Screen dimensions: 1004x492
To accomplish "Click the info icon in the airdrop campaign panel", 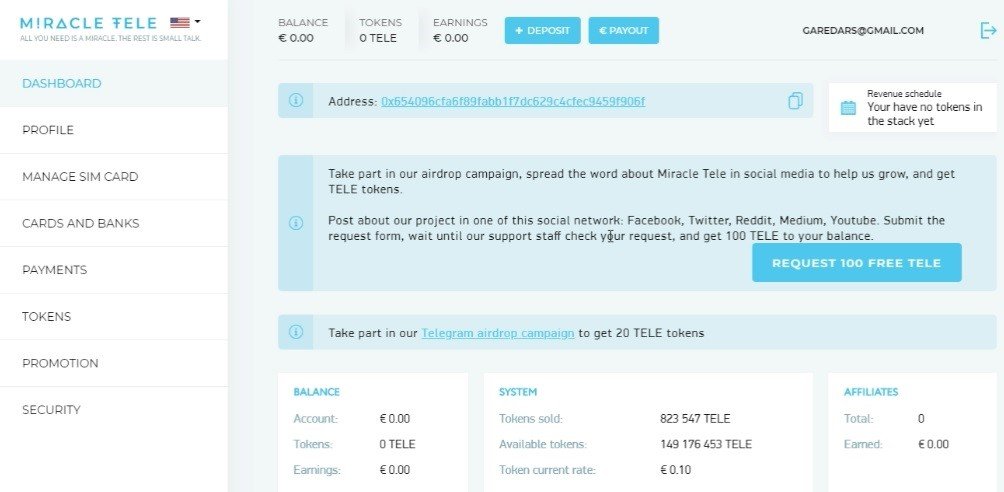I will coord(296,223).
